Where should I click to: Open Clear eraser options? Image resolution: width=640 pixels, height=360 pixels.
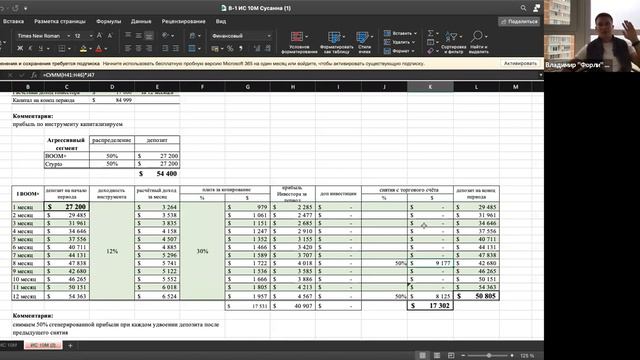431,51
